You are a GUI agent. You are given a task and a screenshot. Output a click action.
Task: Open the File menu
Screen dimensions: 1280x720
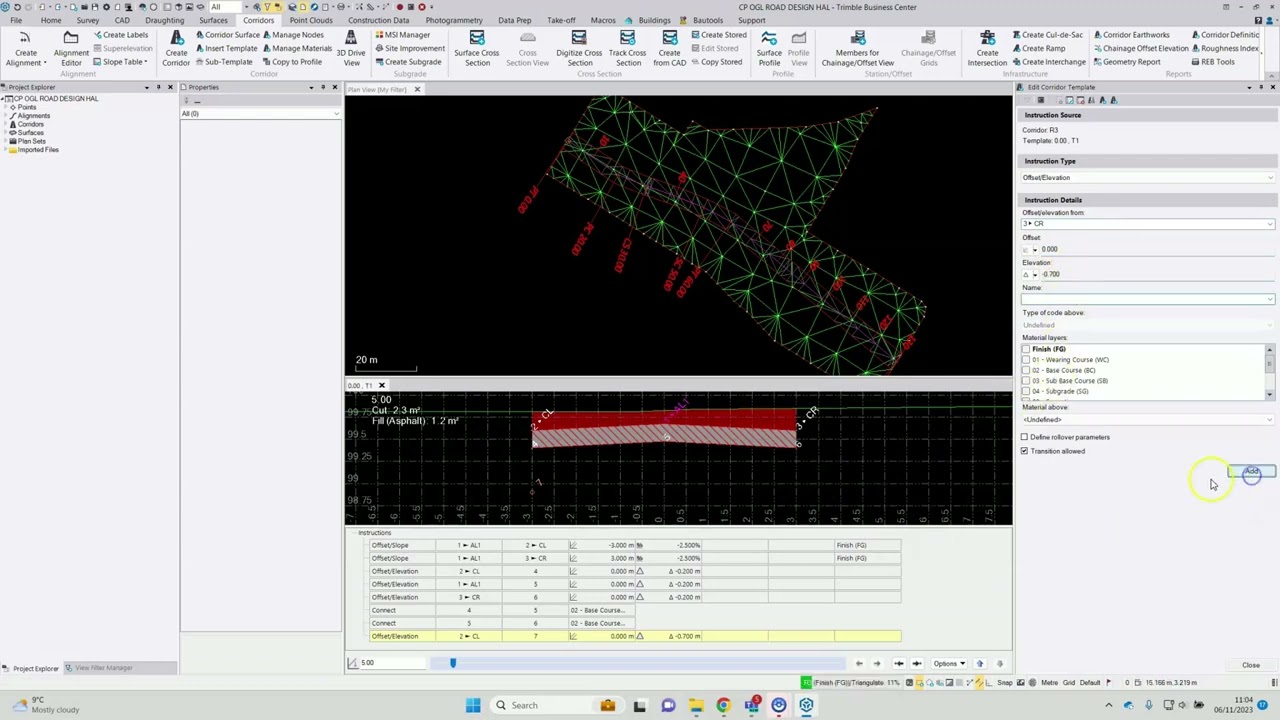coord(16,20)
